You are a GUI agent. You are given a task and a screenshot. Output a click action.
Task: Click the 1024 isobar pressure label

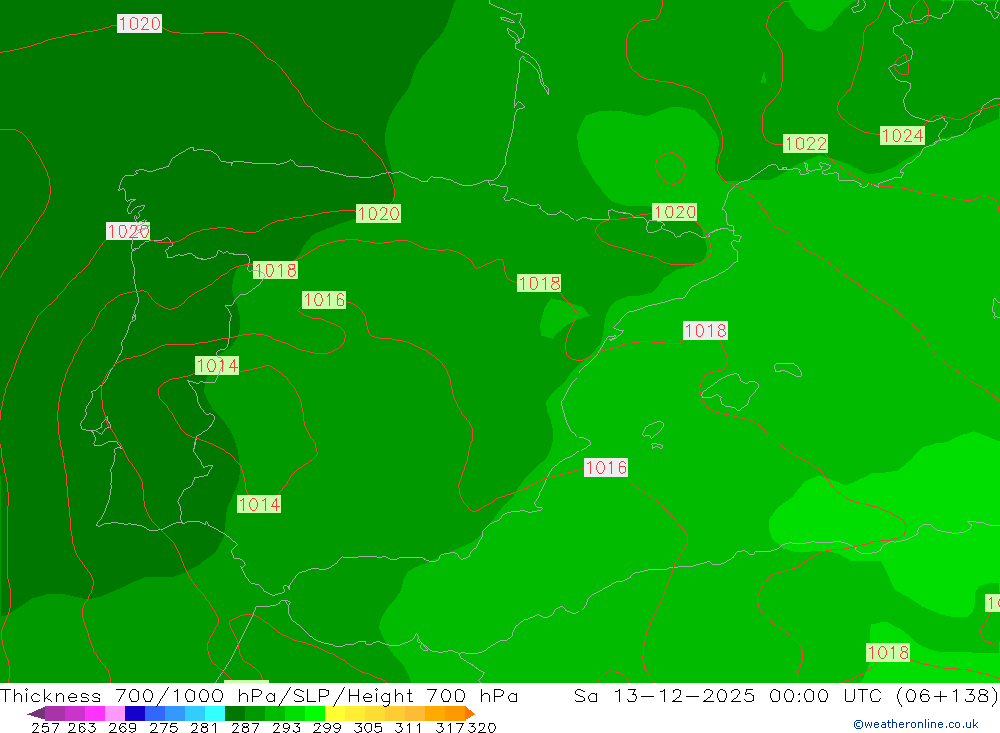coord(902,135)
